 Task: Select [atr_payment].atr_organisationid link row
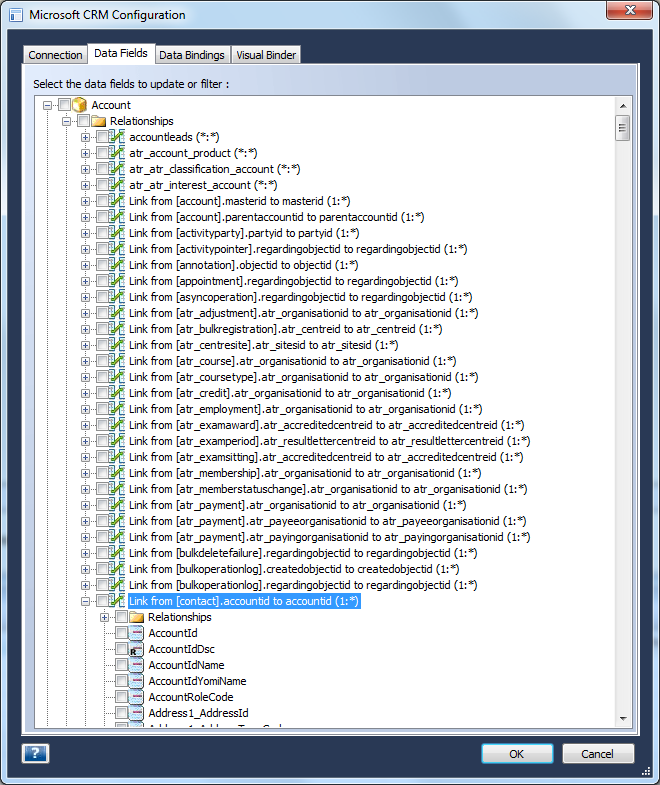(x=297, y=505)
